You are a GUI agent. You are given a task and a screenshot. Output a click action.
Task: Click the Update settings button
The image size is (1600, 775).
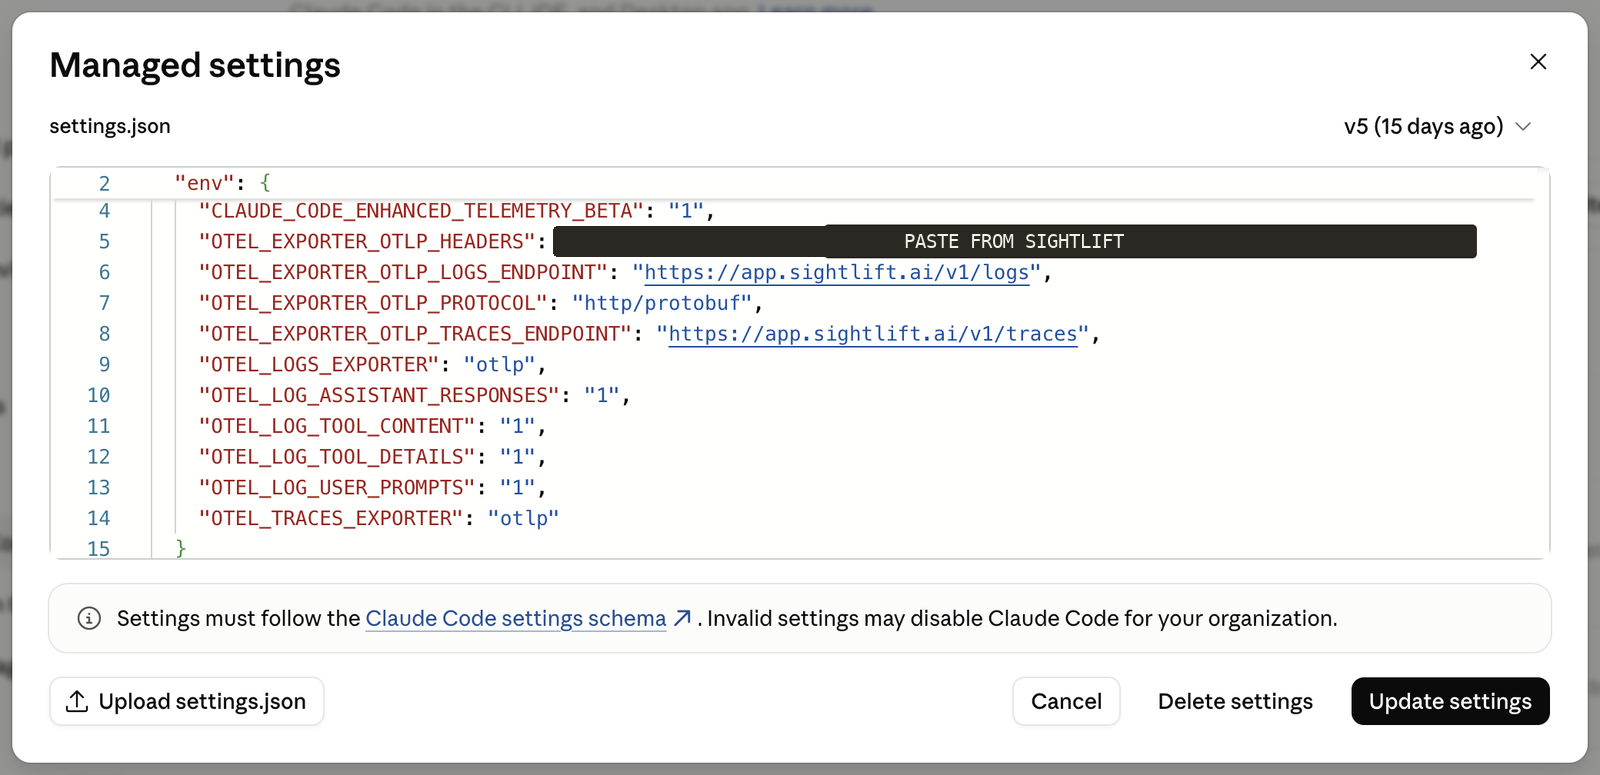coord(1450,701)
